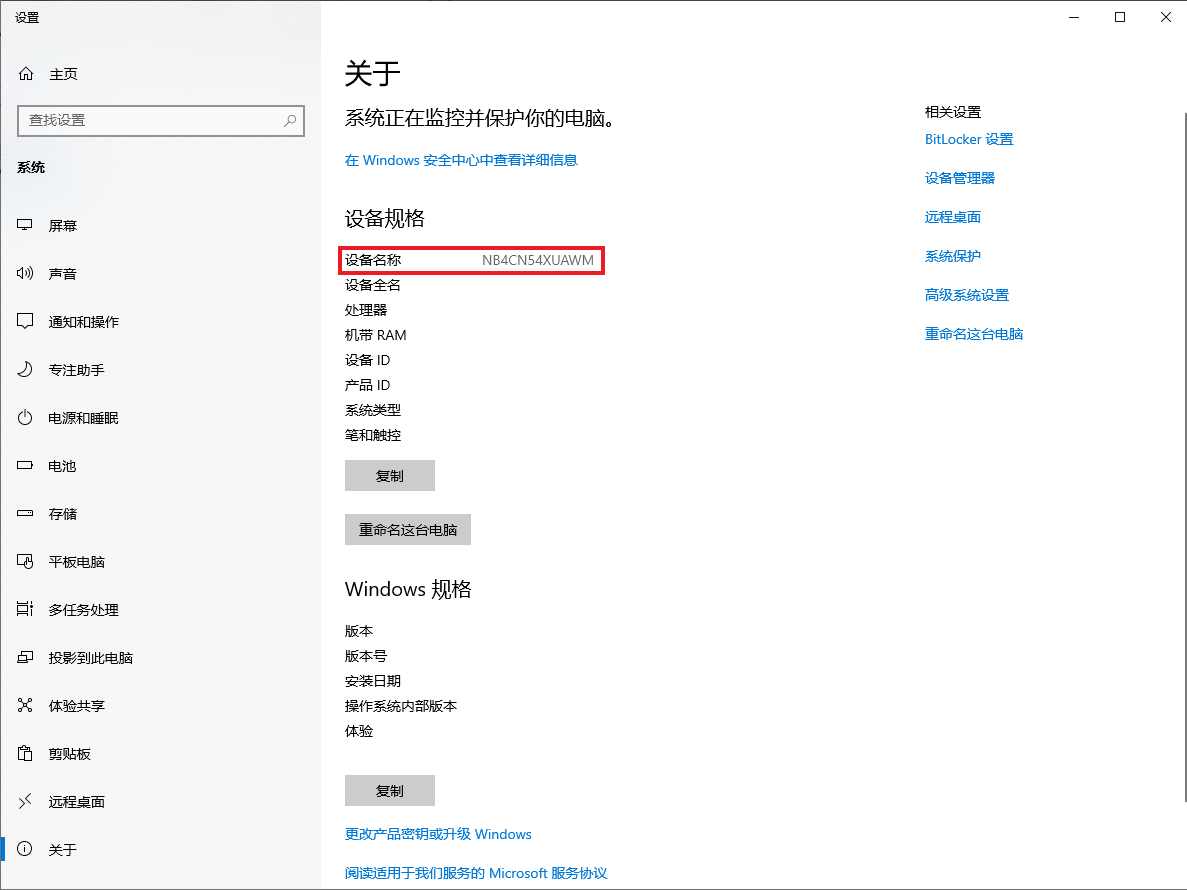Screen dimensions: 1187x890
Task: Go to Tablet (平板电脑) settings
Action: coord(77,562)
